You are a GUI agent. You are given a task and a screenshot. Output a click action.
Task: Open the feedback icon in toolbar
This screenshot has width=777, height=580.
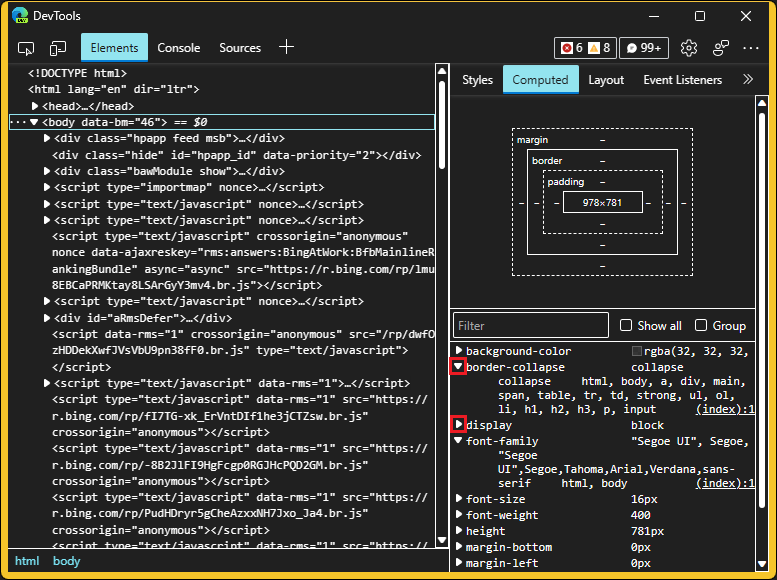pos(721,48)
